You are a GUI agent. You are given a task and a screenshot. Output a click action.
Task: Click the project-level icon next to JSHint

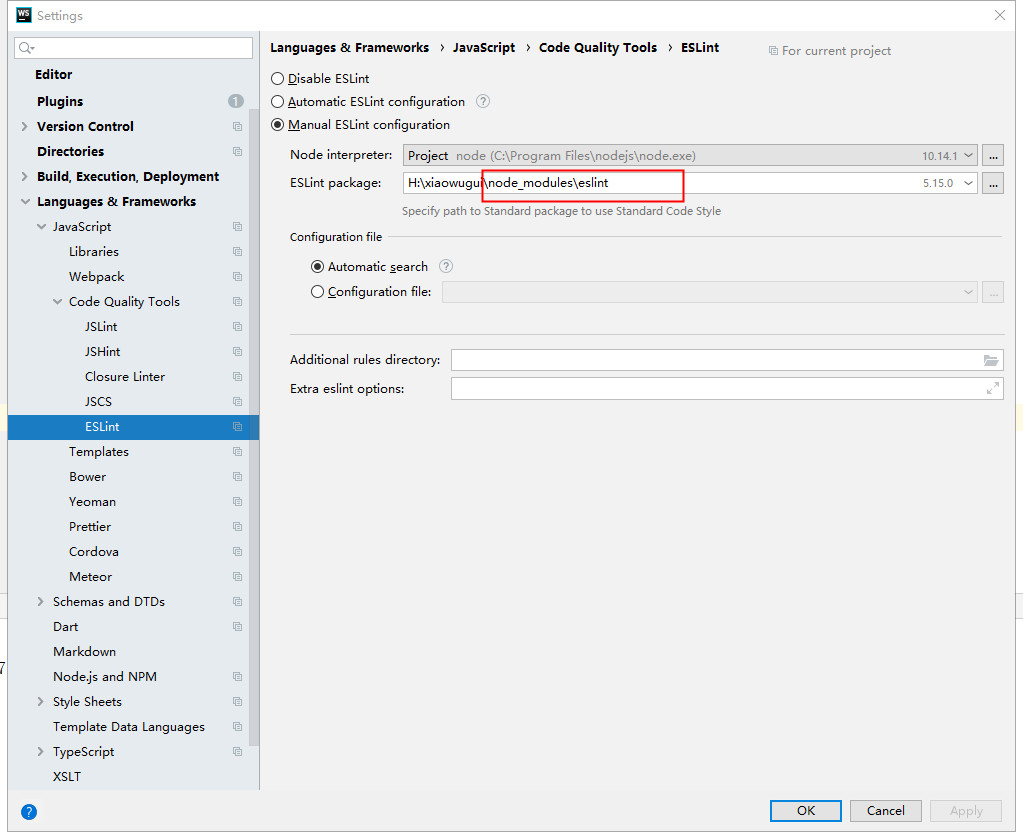point(237,352)
